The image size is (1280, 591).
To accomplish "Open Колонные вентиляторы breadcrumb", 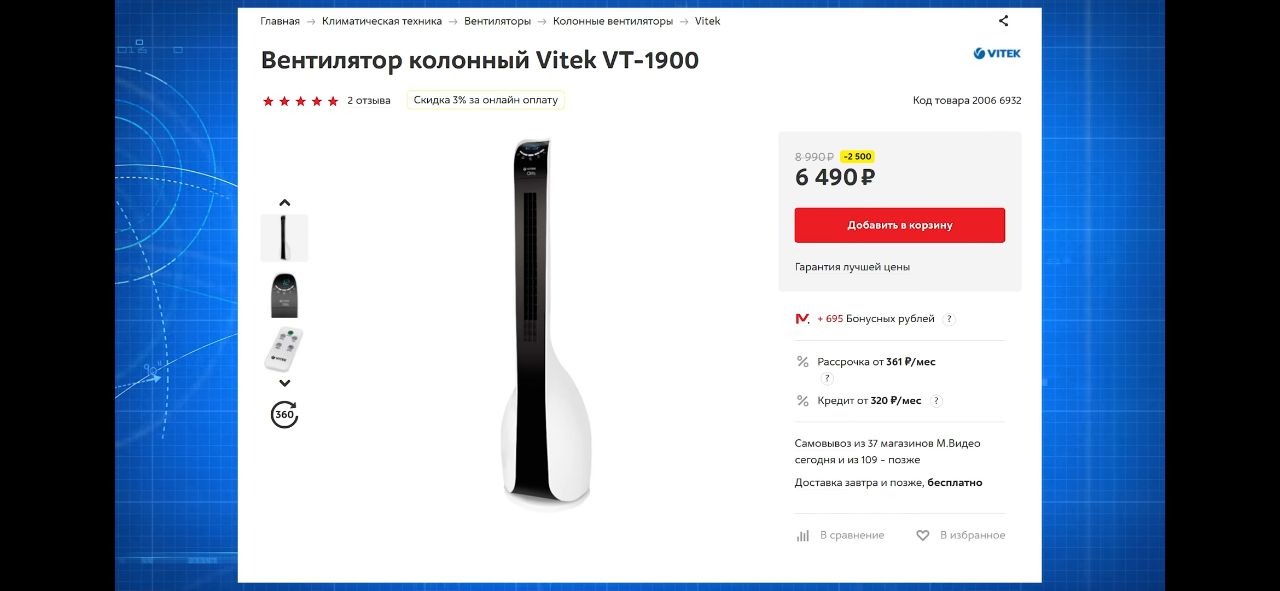I will click(x=613, y=21).
